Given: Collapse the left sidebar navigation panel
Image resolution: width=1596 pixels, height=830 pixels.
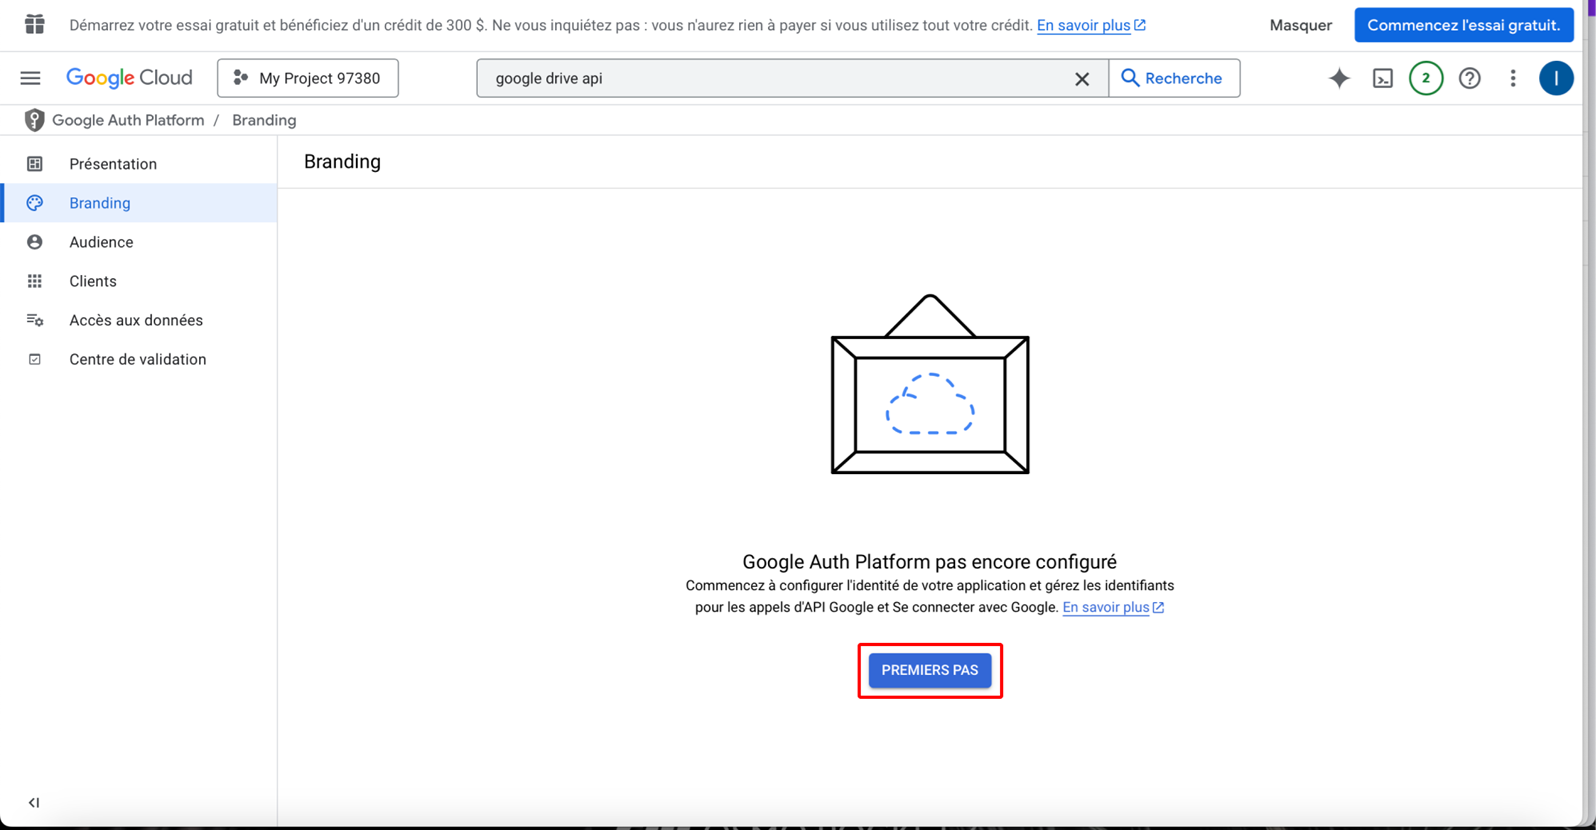Looking at the screenshot, I should (x=34, y=802).
